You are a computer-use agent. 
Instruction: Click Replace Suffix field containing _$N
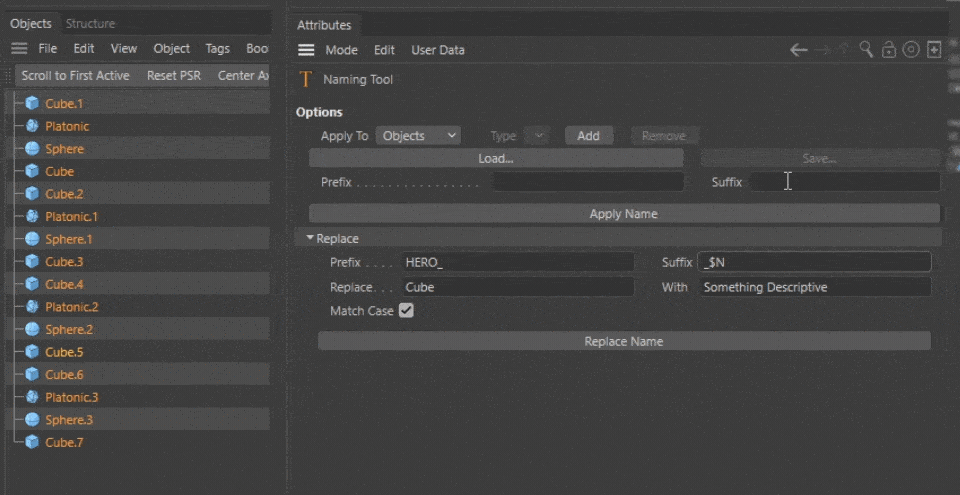815,262
